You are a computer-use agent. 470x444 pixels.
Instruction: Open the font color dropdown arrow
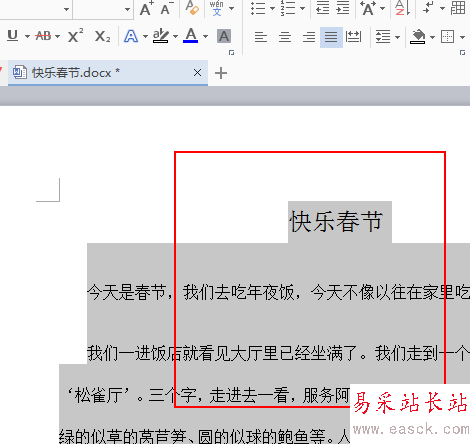click(x=205, y=36)
